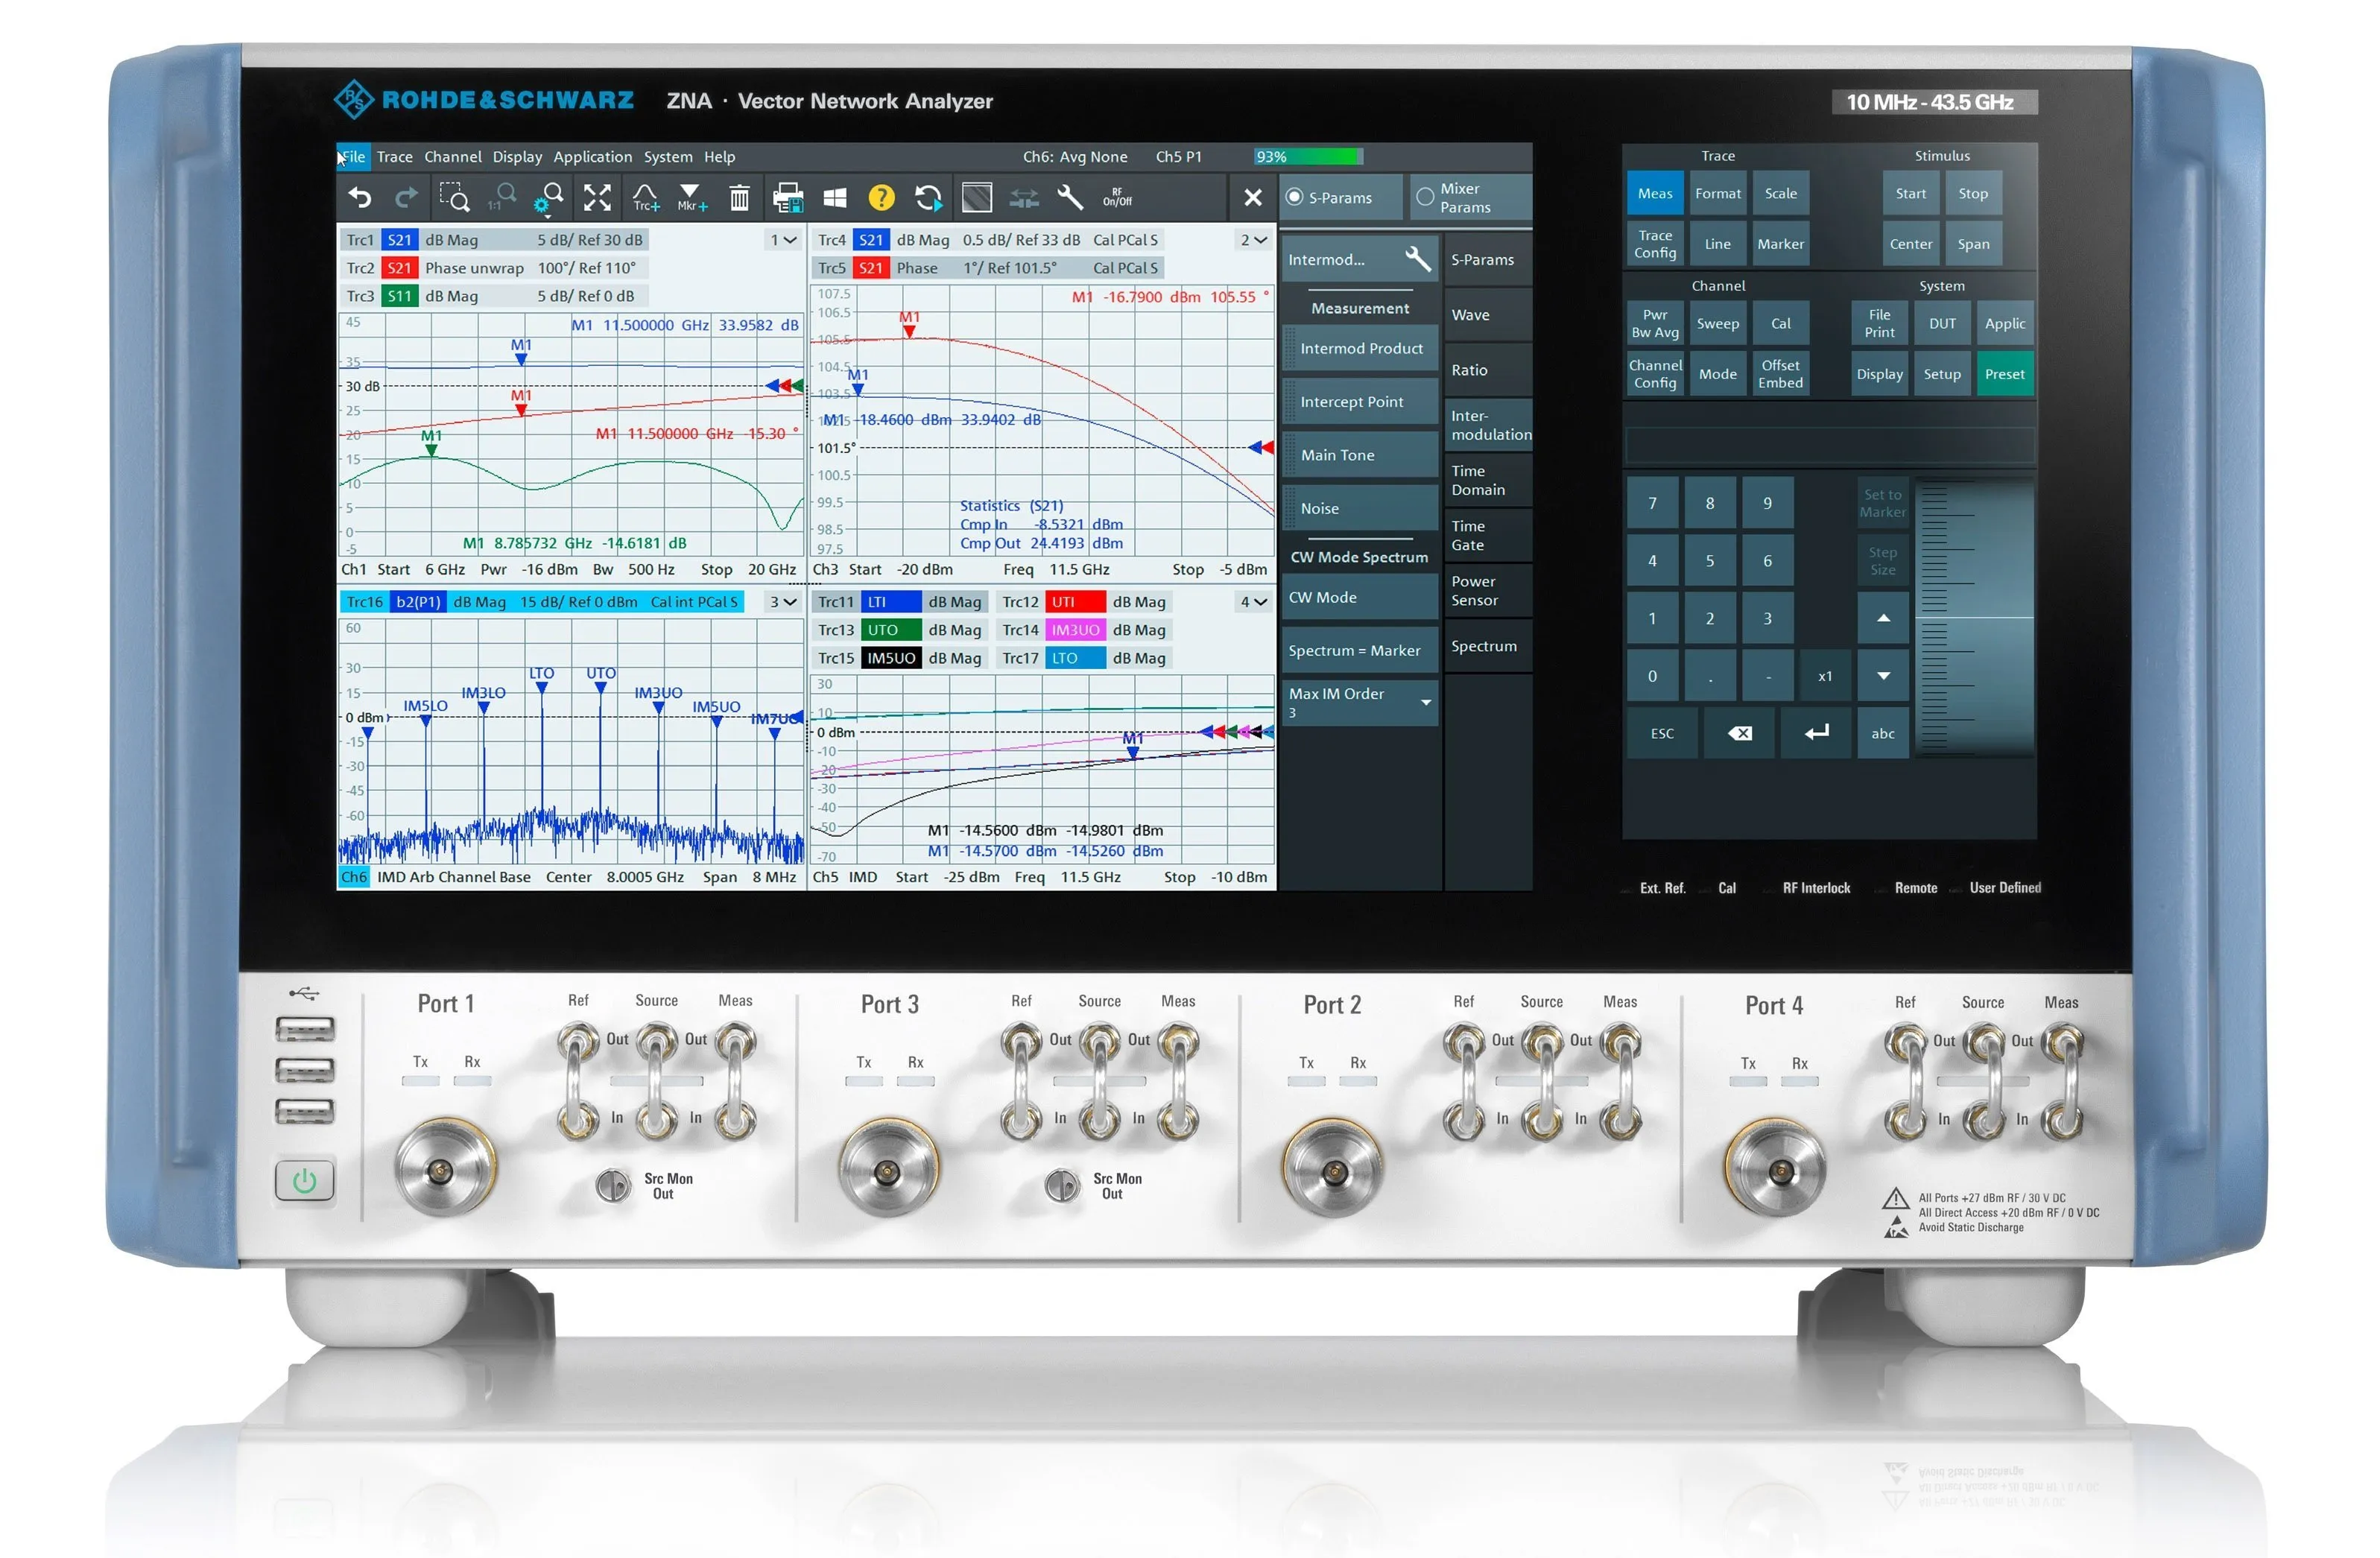Screen dimensions: 2380x1558
Task: Open the toolbar wrench settings icon
Action: (1070, 198)
